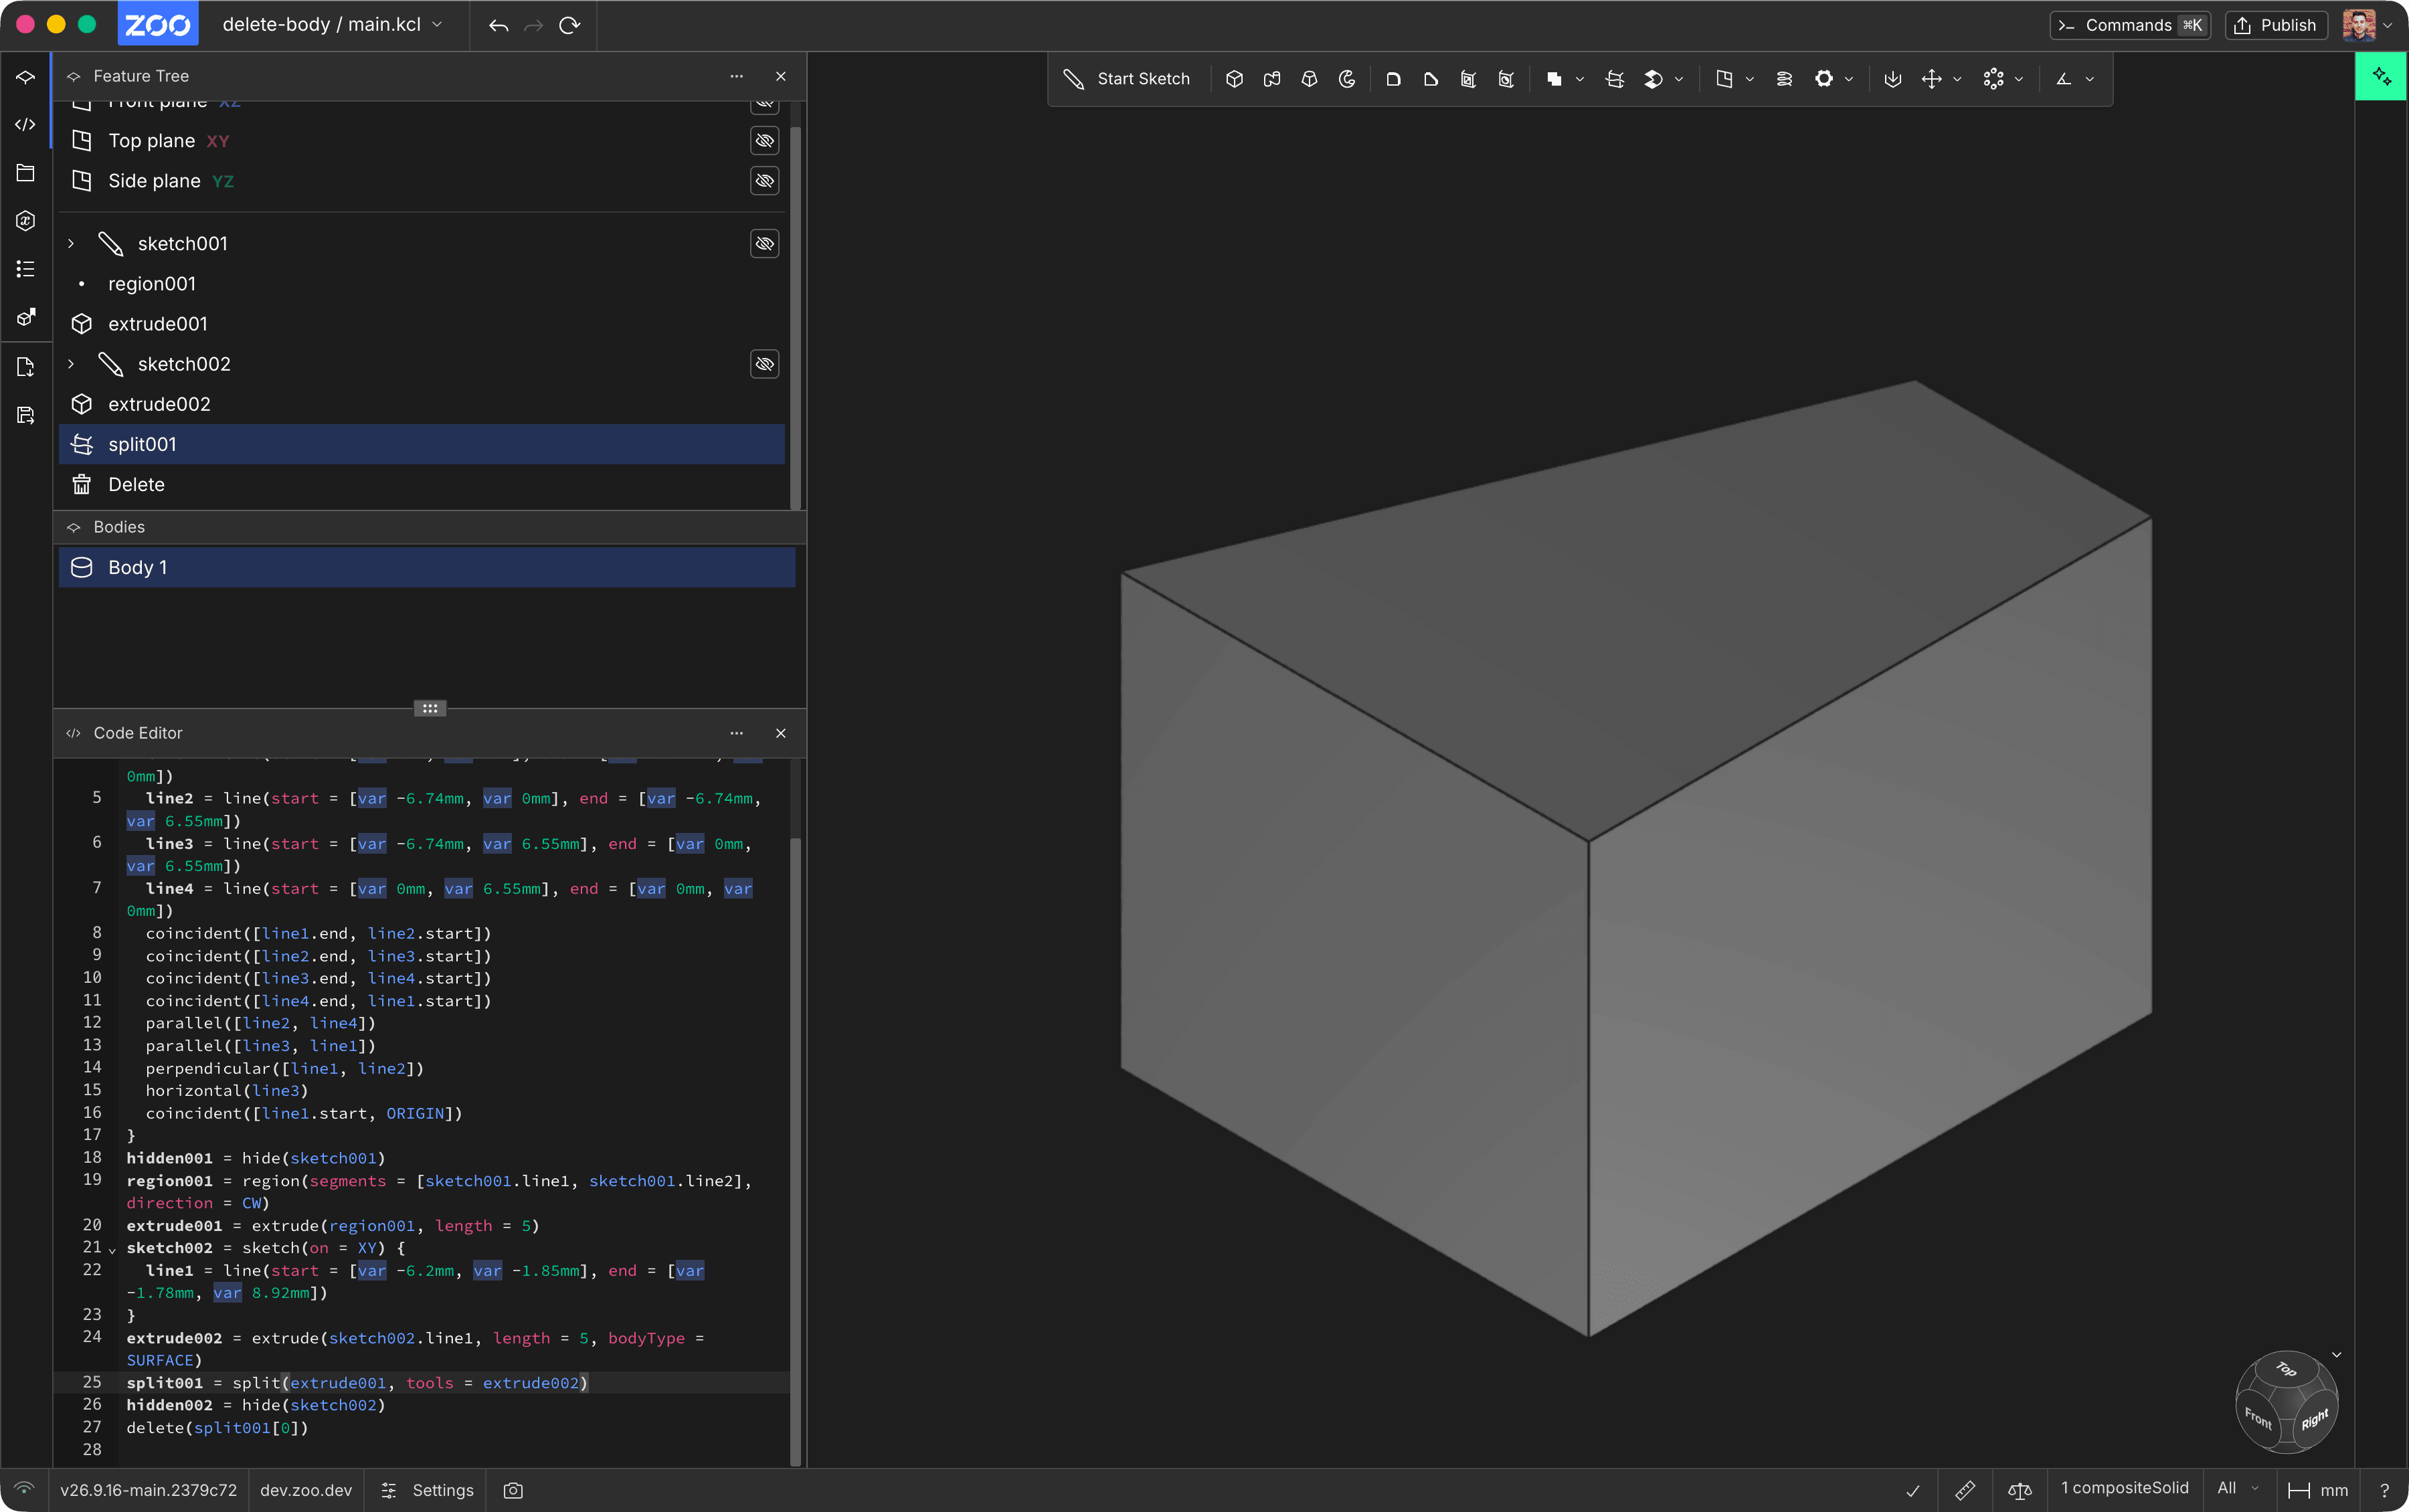
Task: Open the All selection filter dropdown
Action: (x=2238, y=1488)
